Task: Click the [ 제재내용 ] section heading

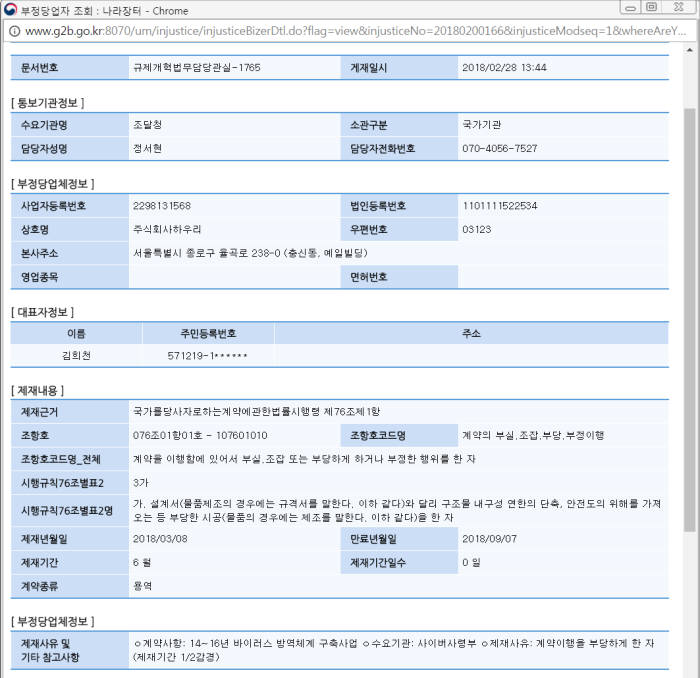Action: (38, 391)
